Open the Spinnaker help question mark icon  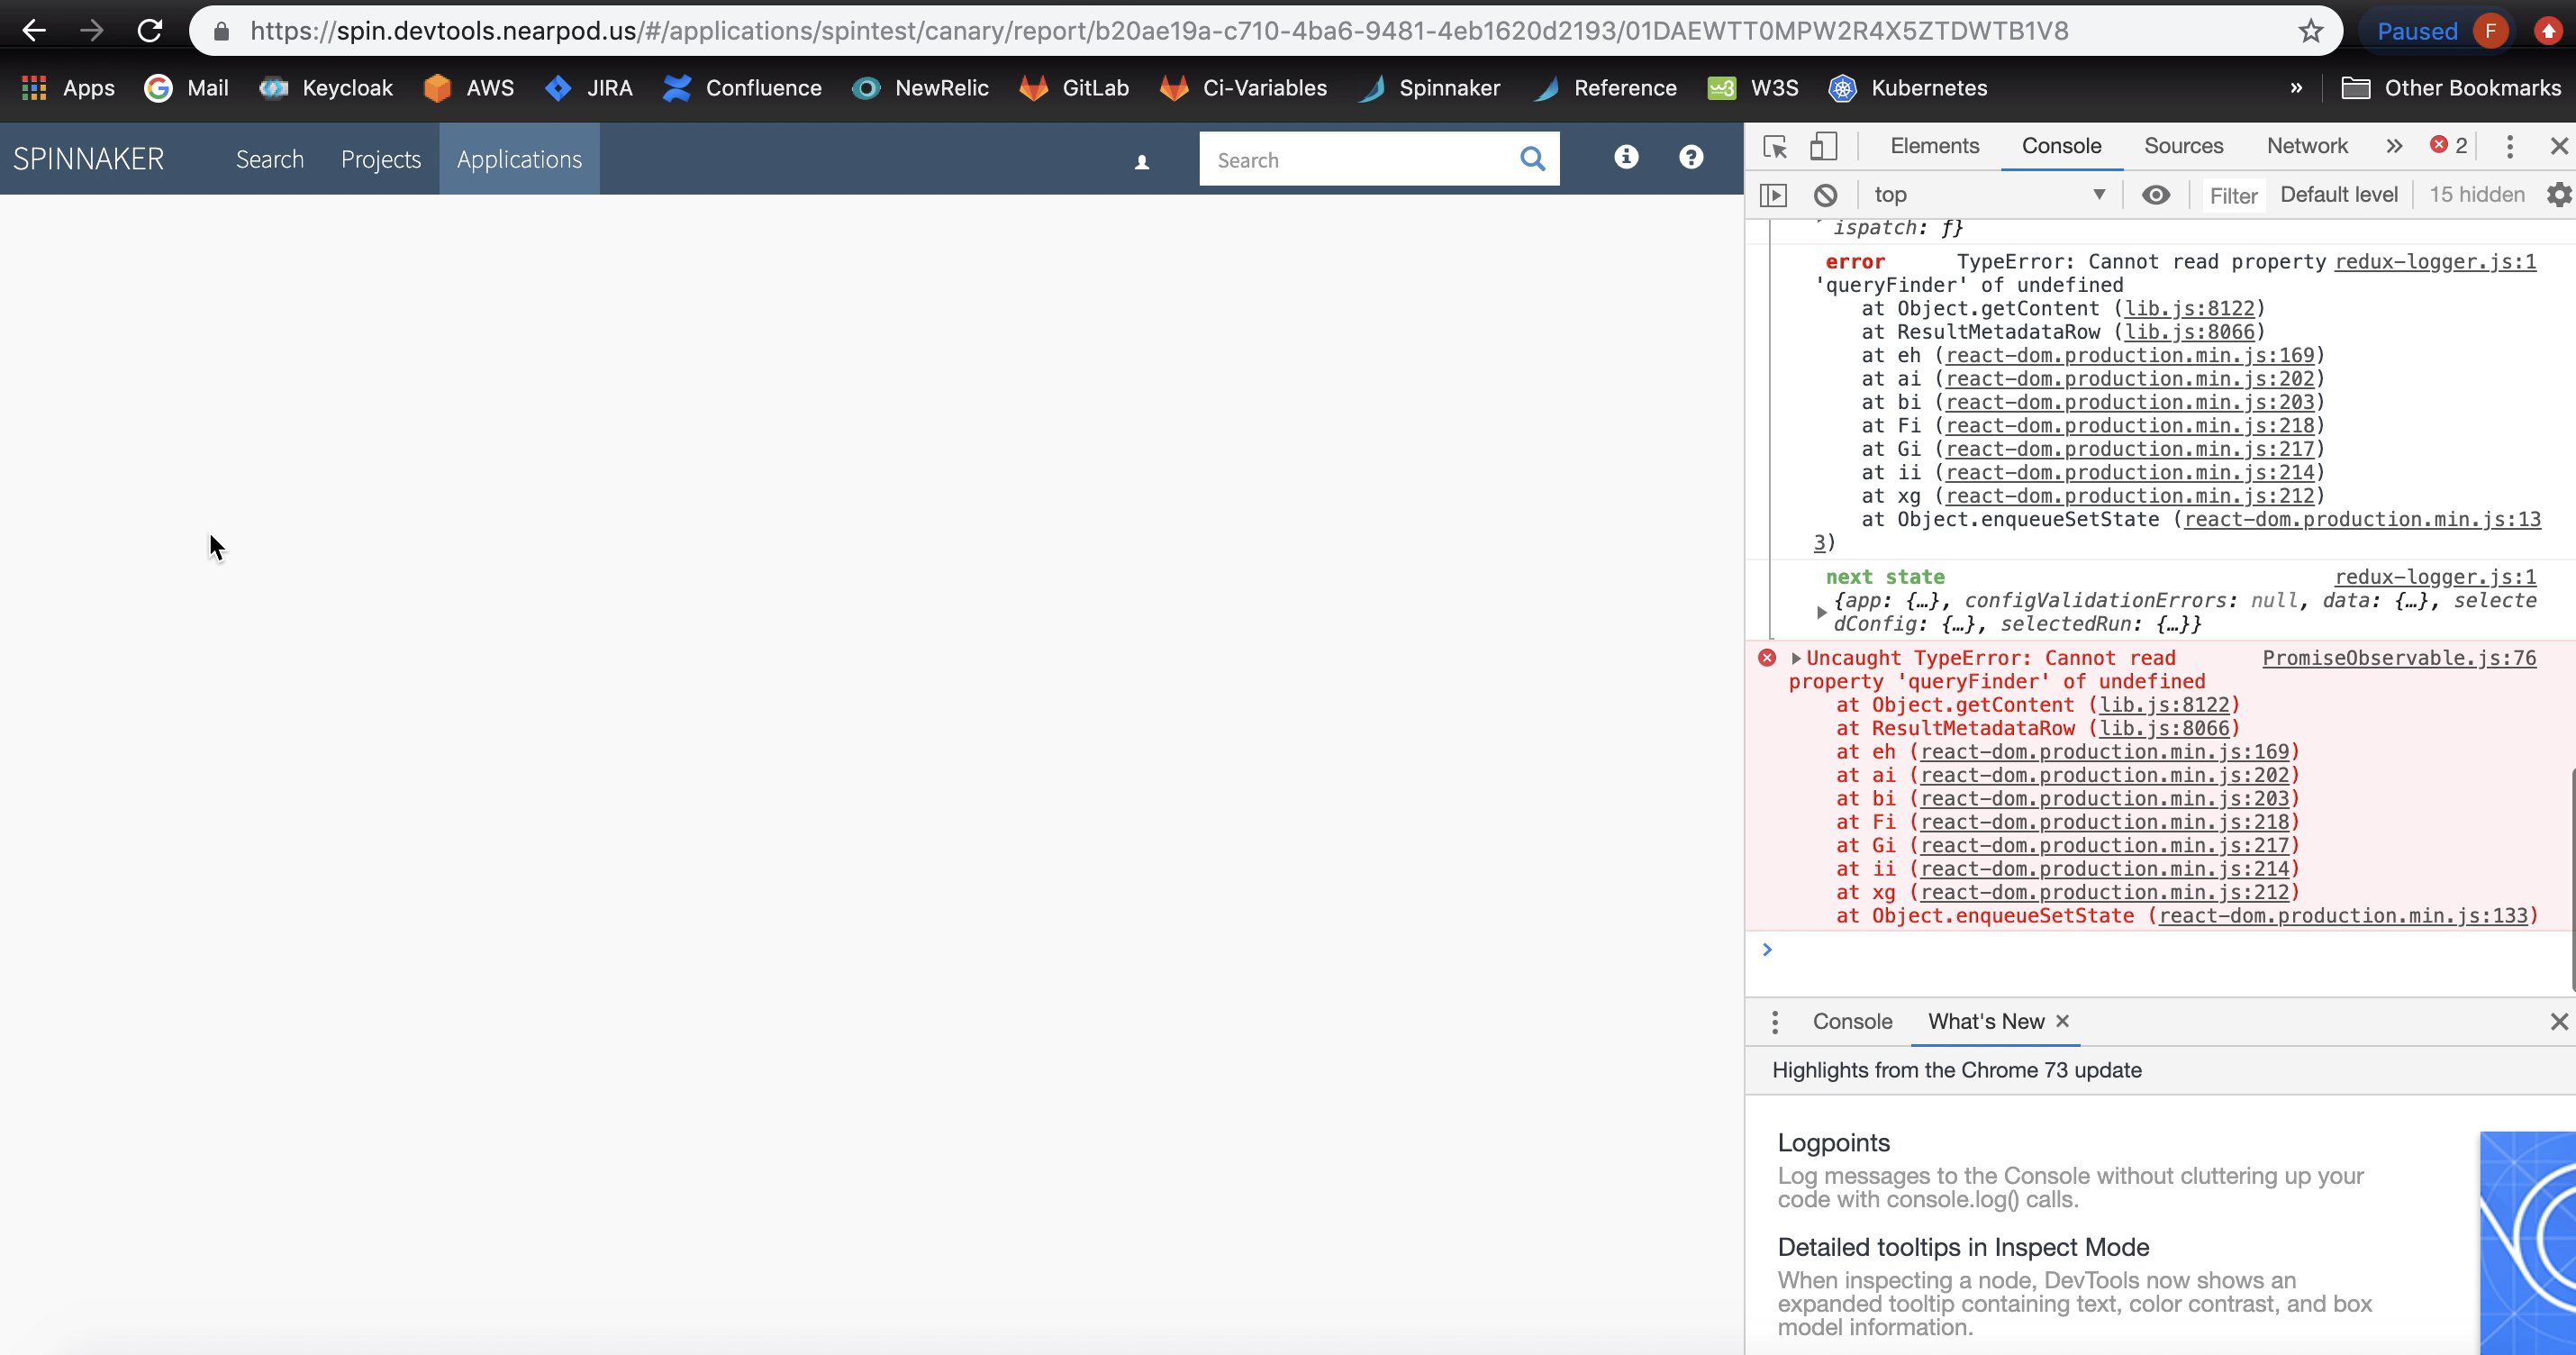(1690, 158)
